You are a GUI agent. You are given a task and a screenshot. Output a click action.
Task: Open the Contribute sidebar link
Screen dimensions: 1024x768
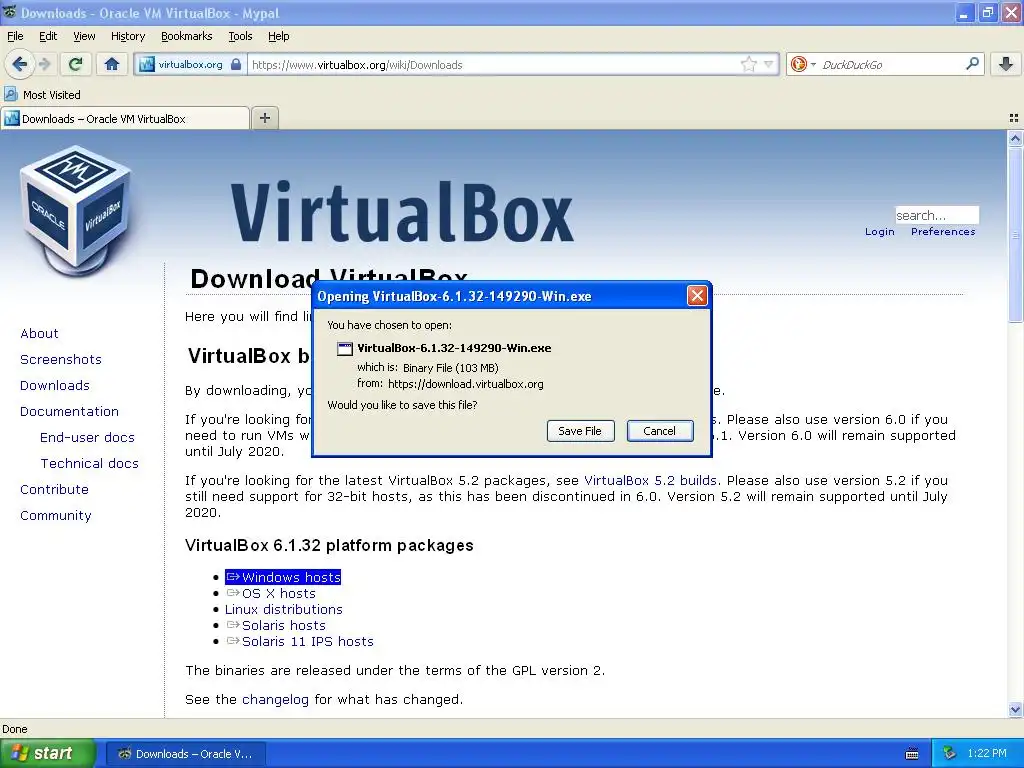tap(54, 490)
